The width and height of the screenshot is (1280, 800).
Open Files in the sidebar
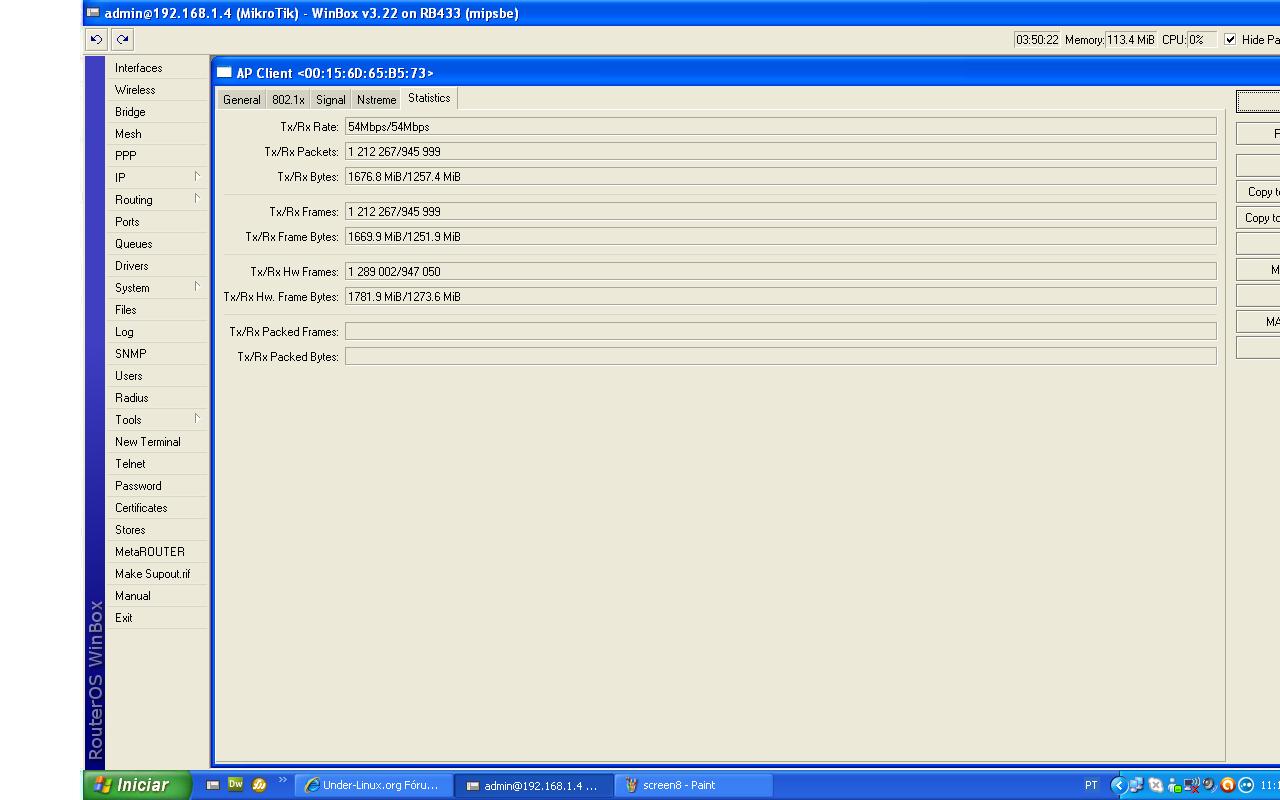(125, 310)
